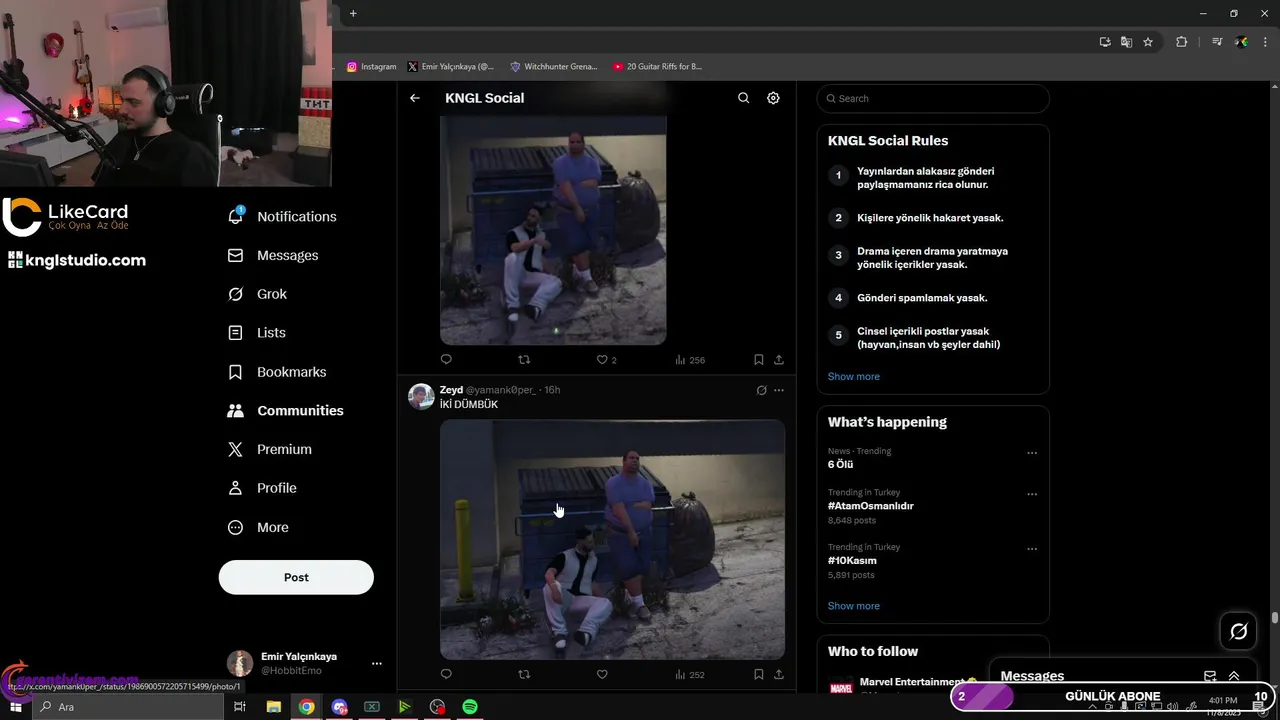Focus the Search field in right column
Viewport: 1280px width, 720px height.
tap(933, 98)
